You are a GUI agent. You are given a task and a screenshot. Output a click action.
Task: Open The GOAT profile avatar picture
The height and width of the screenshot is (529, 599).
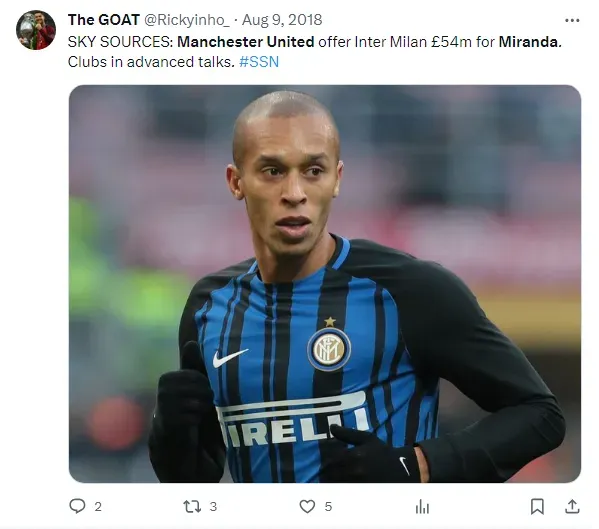(x=36, y=30)
